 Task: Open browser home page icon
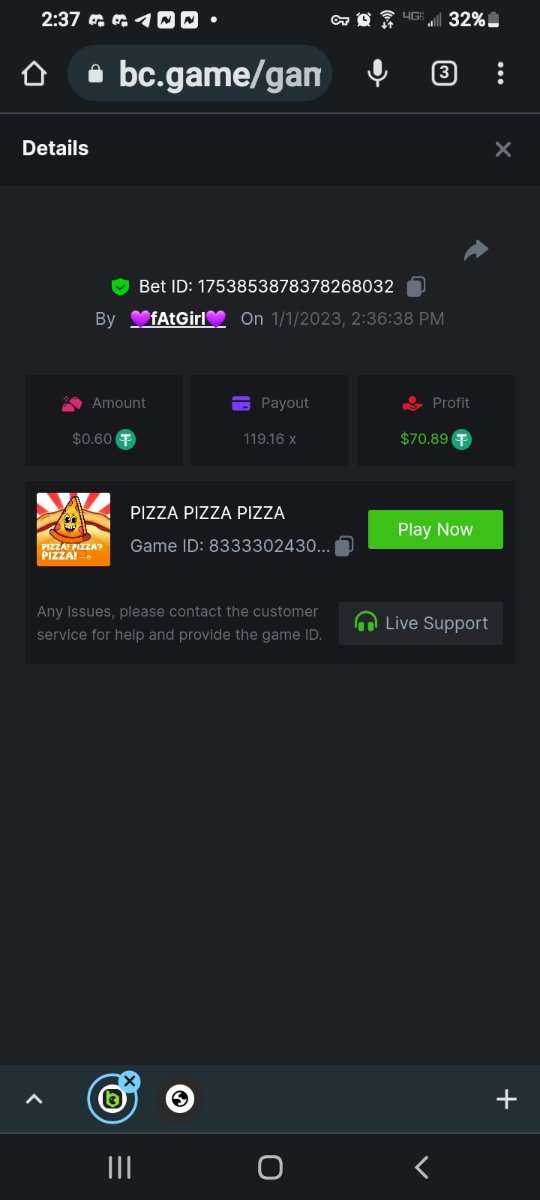coord(34,74)
